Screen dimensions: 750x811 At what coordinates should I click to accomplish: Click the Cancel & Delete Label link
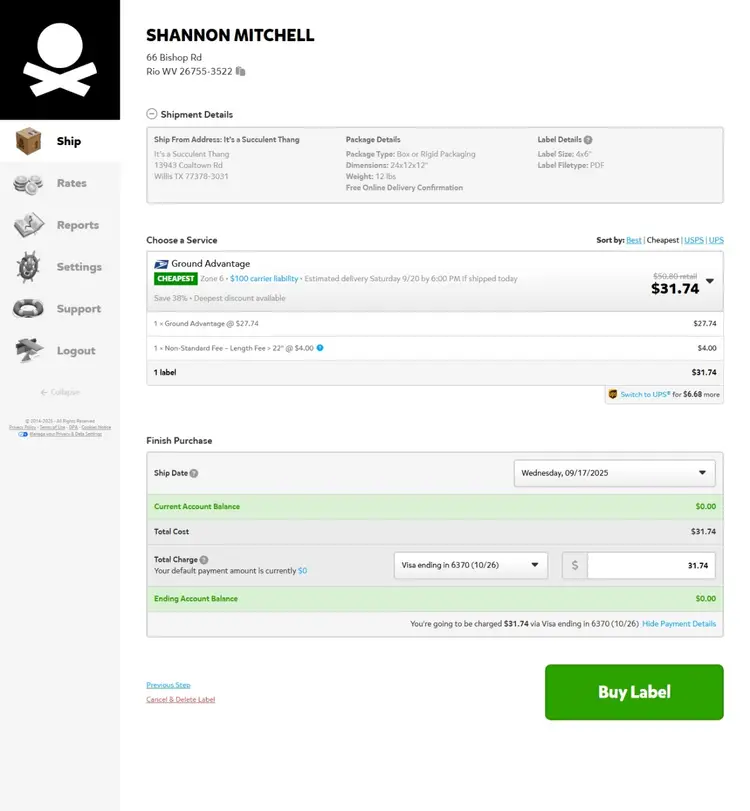(x=180, y=699)
